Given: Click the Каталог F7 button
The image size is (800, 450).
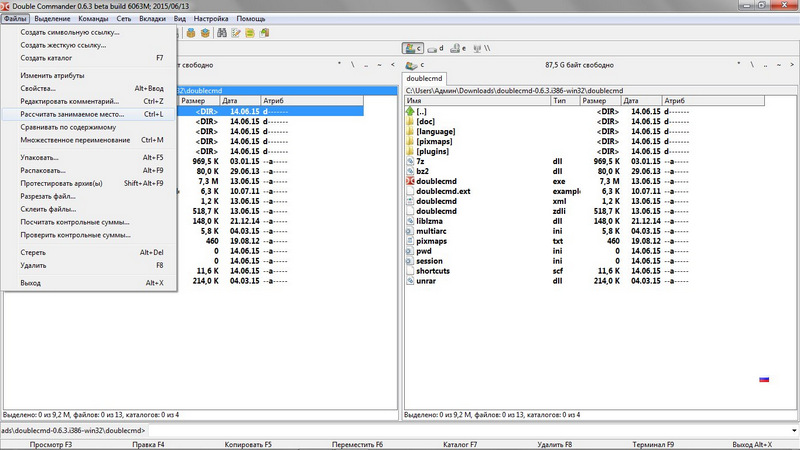Looking at the screenshot, I should (x=460, y=444).
